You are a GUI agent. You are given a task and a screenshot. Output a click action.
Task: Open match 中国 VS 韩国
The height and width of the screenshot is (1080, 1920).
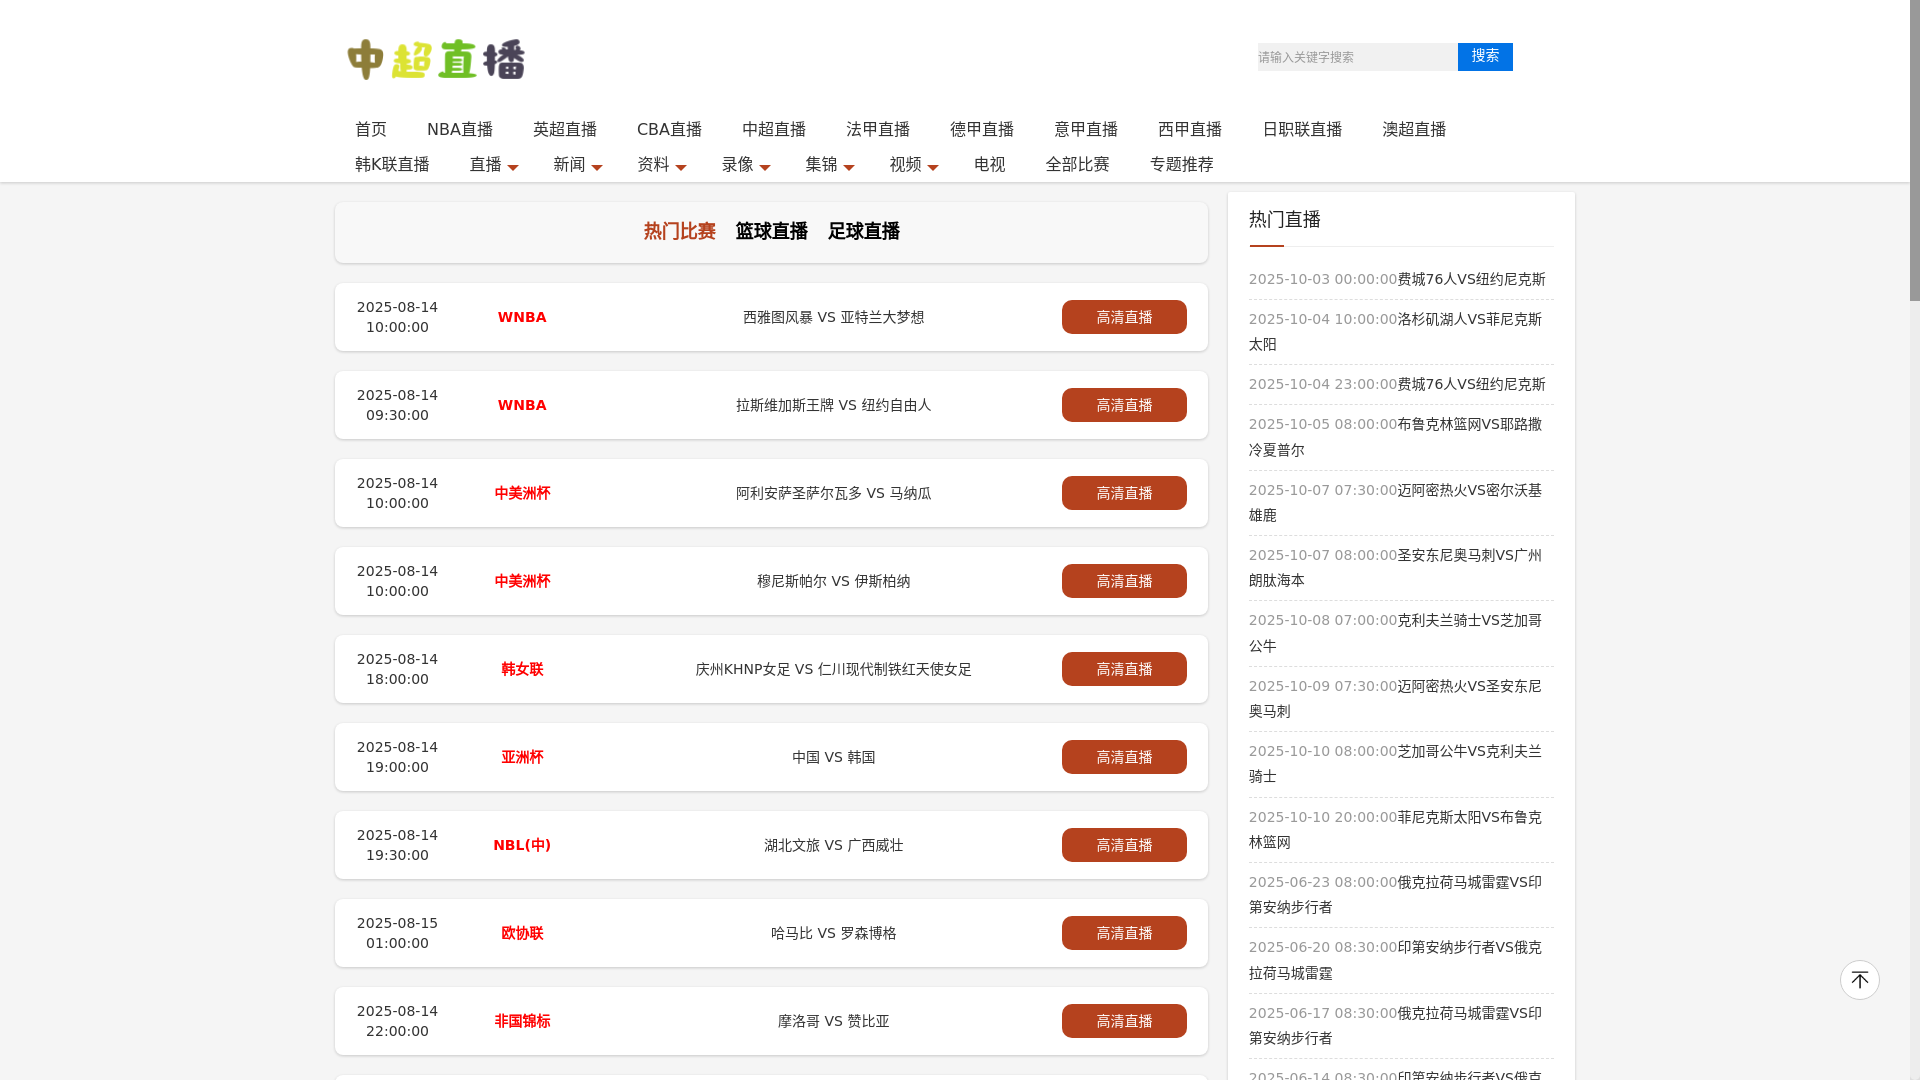(834, 757)
